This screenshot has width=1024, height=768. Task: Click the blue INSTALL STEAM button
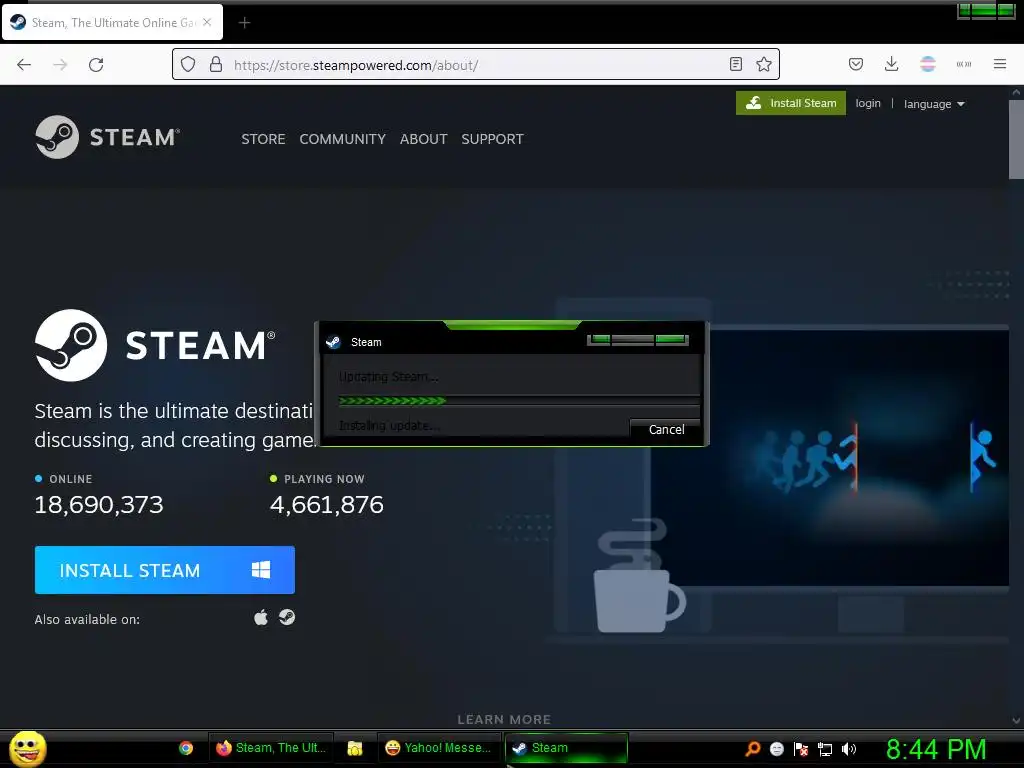tap(165, 570)
